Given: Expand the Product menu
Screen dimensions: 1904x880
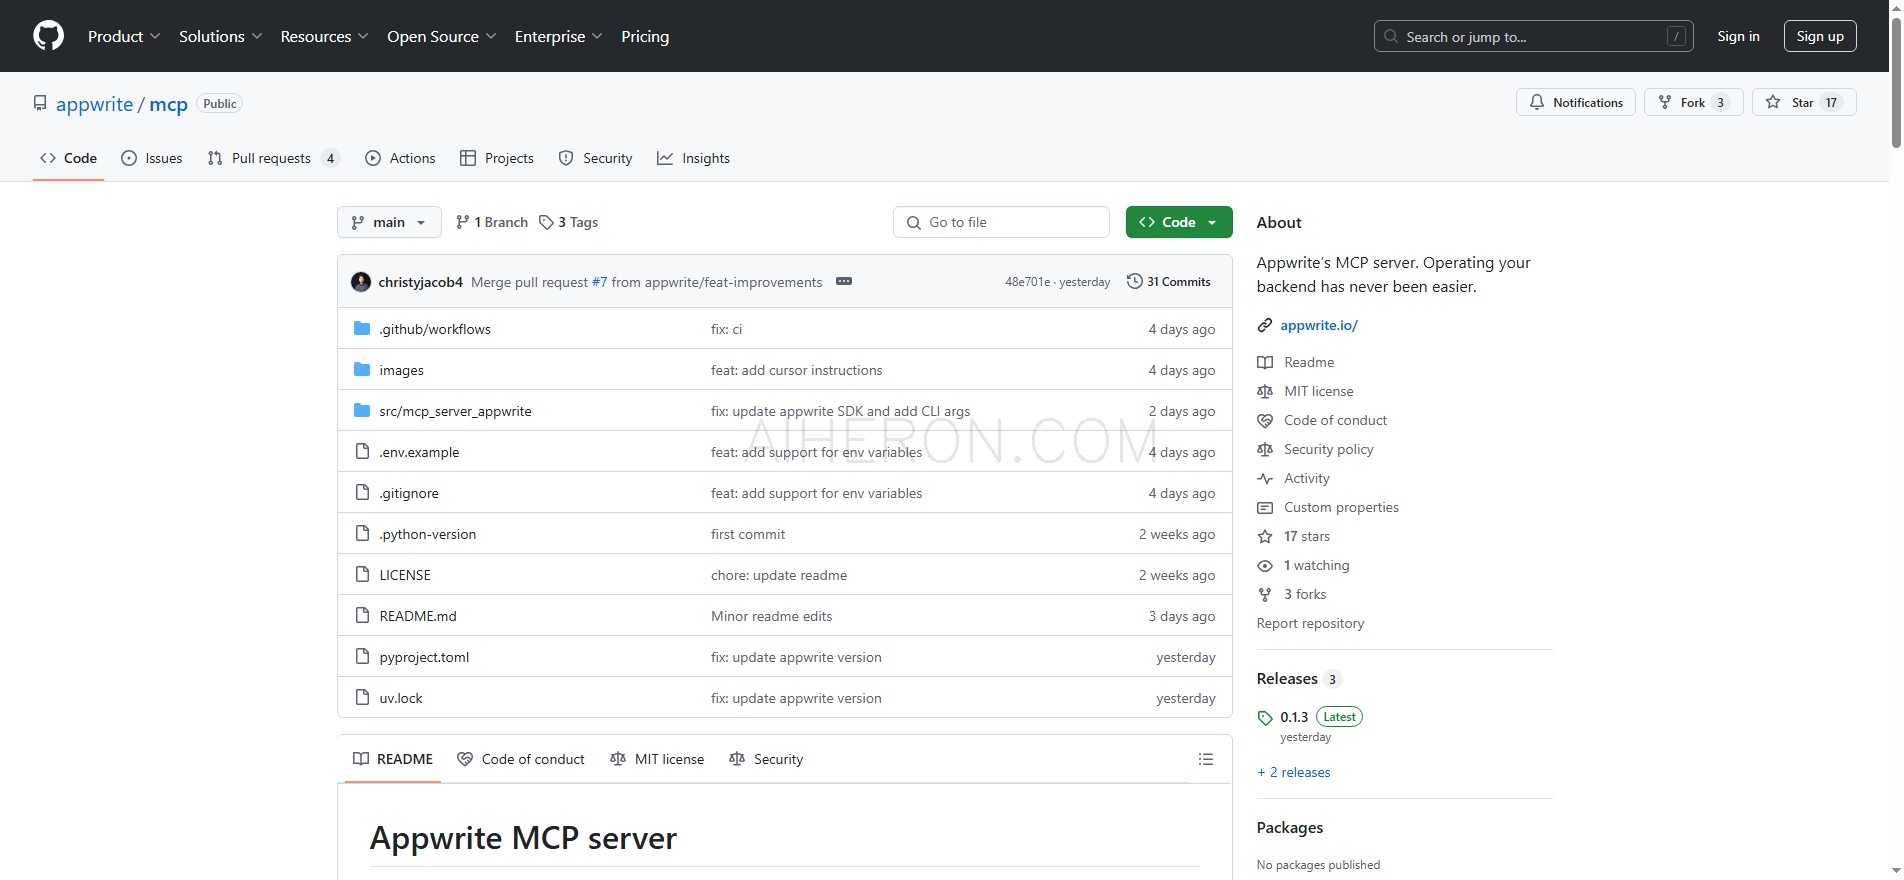Looking at the screenshot, I should click(124, 36).
